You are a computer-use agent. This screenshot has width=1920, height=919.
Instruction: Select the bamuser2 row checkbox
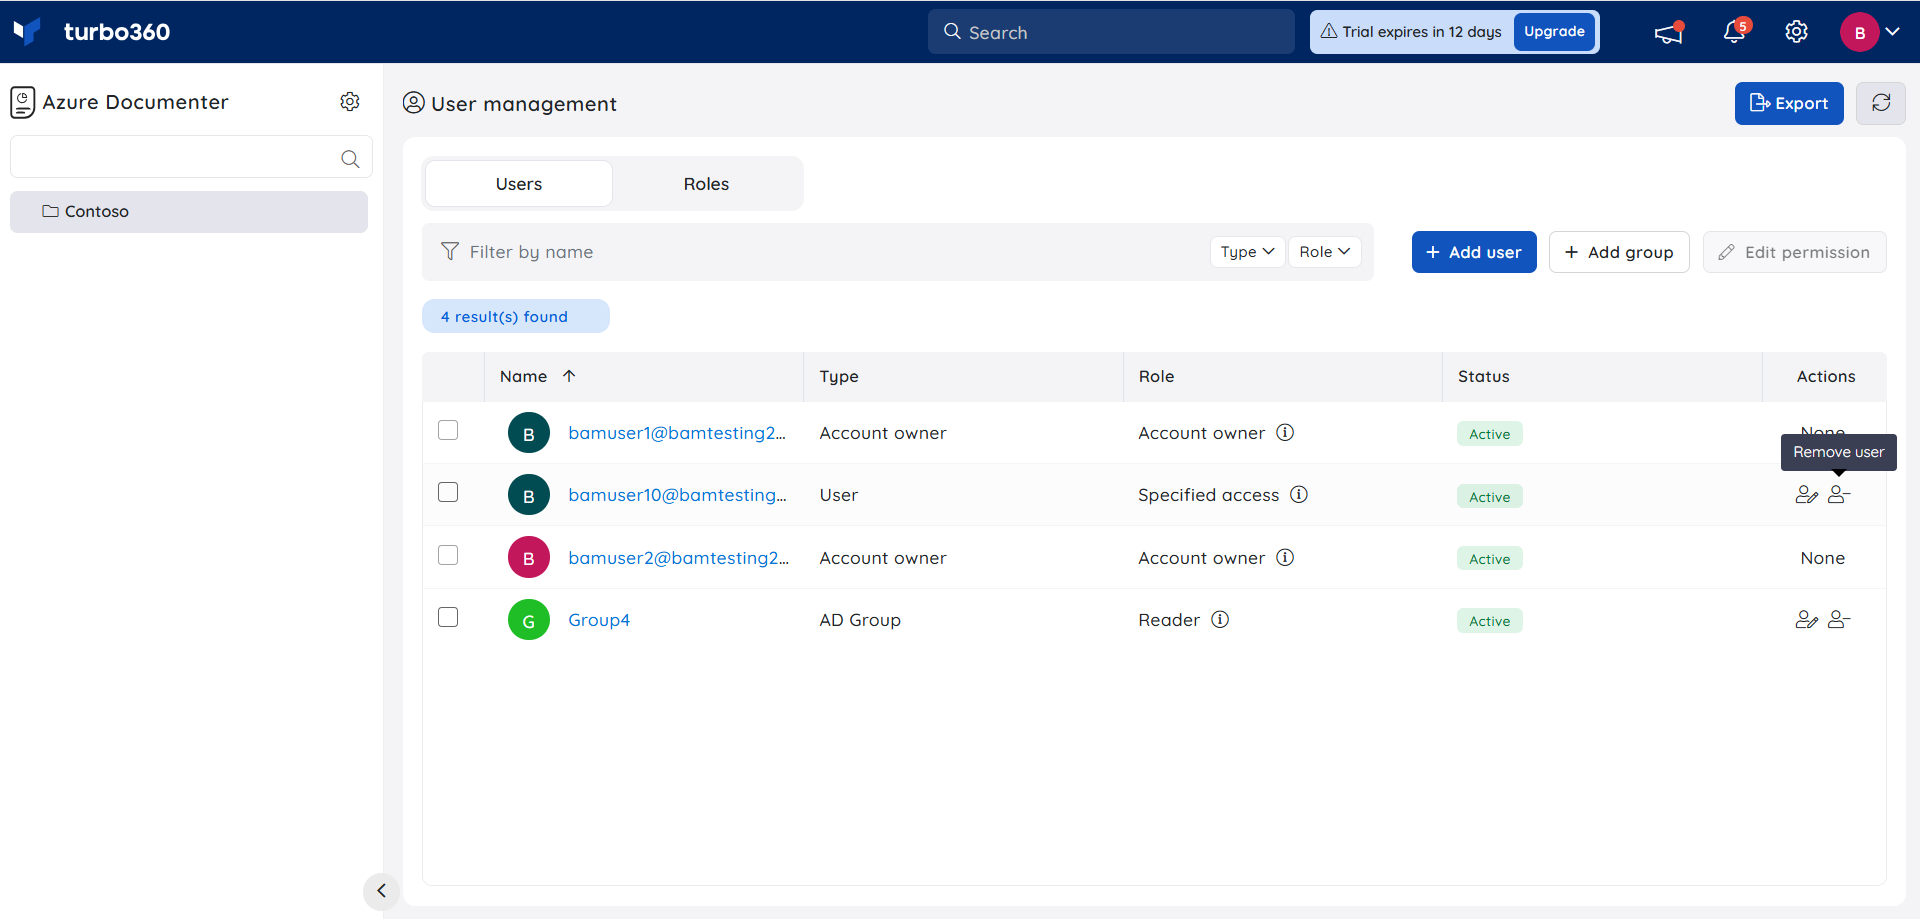pyautogui.click(x=448, y=555)
